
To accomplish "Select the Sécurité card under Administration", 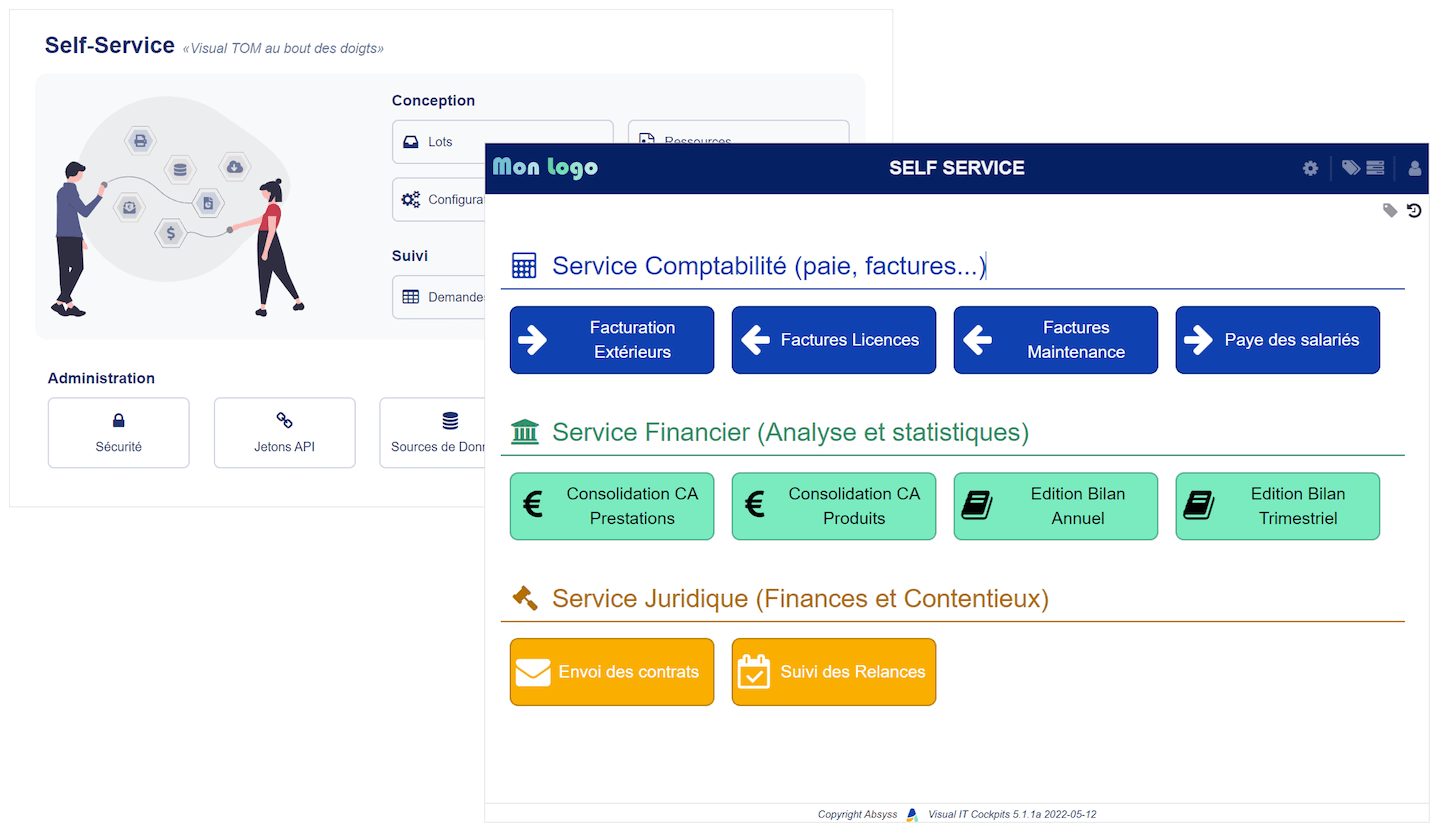I will (118, 432).
